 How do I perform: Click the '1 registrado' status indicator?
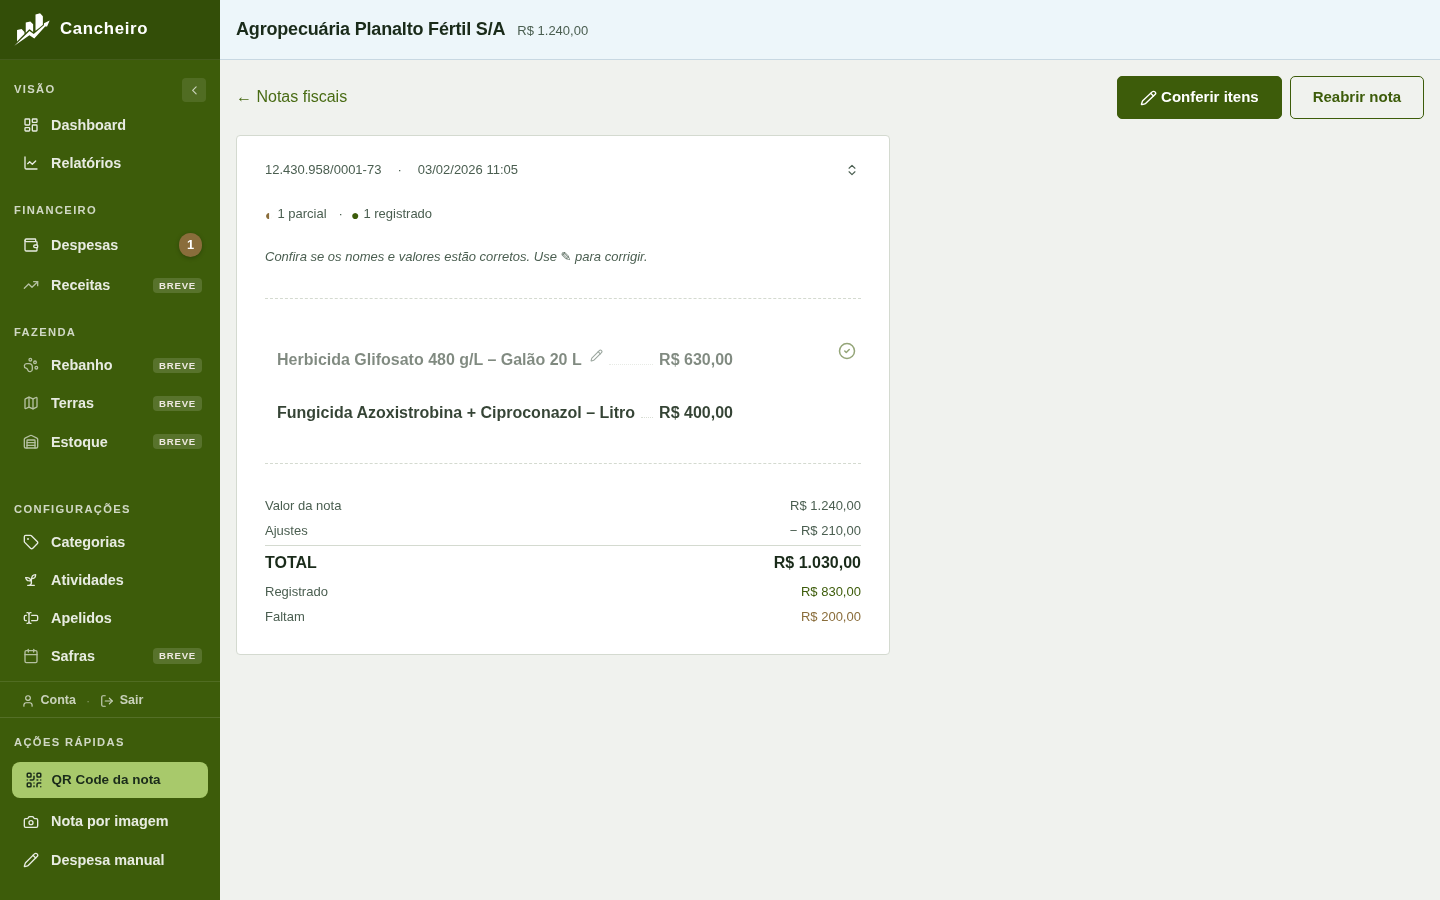point(392,214)
